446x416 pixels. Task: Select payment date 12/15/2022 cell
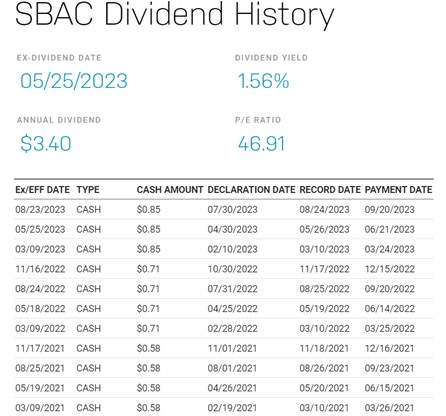pyautogui.click(x=390, y=269)
